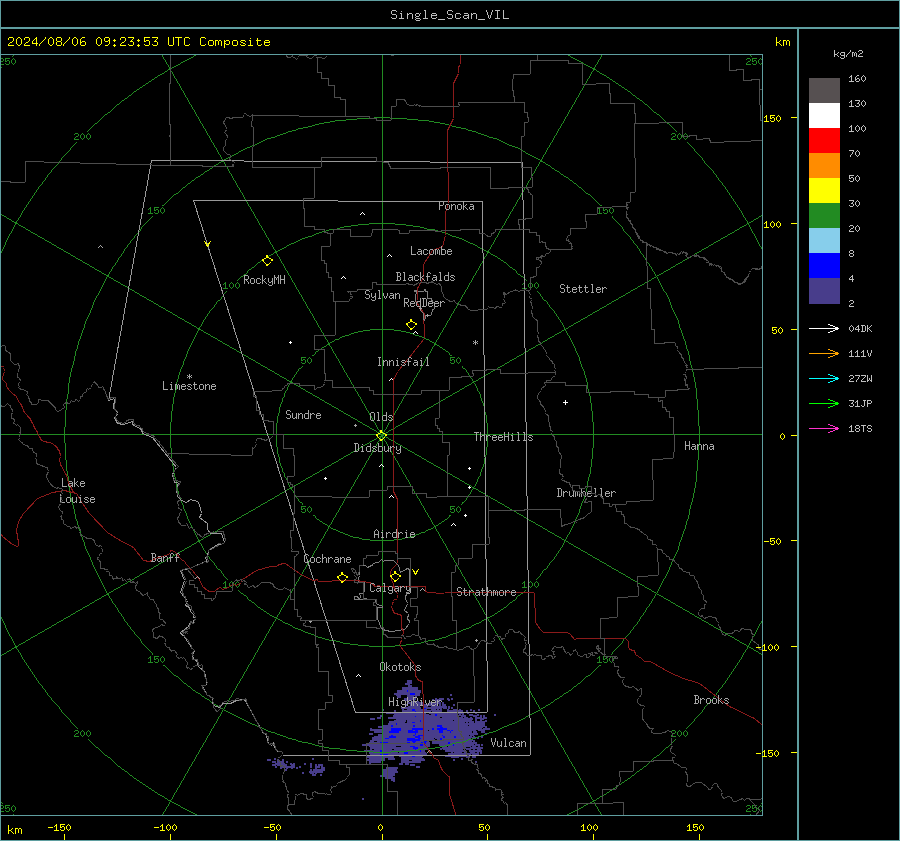Click the white 100-130 color swatch
Image resolution: width=900 pixels, height=841 pixels.
pos(824,116)
